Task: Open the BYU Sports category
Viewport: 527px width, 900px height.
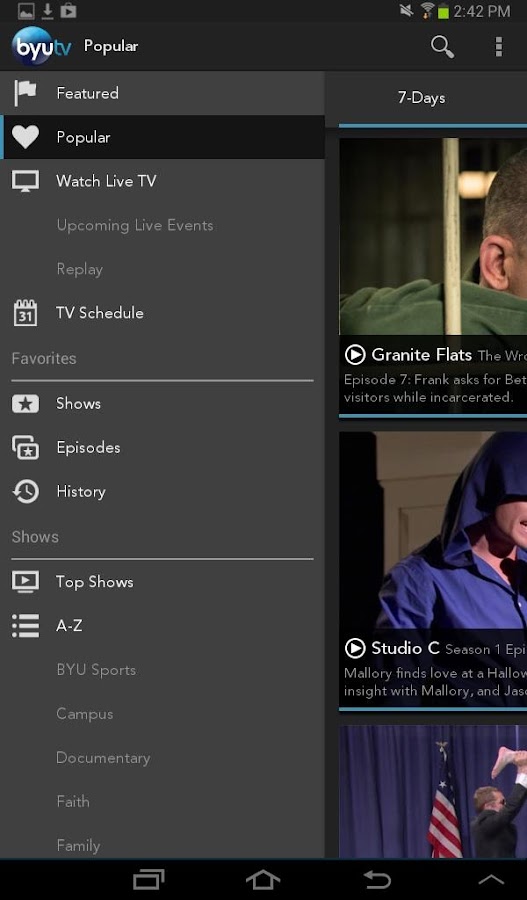Action: (162, 670)
